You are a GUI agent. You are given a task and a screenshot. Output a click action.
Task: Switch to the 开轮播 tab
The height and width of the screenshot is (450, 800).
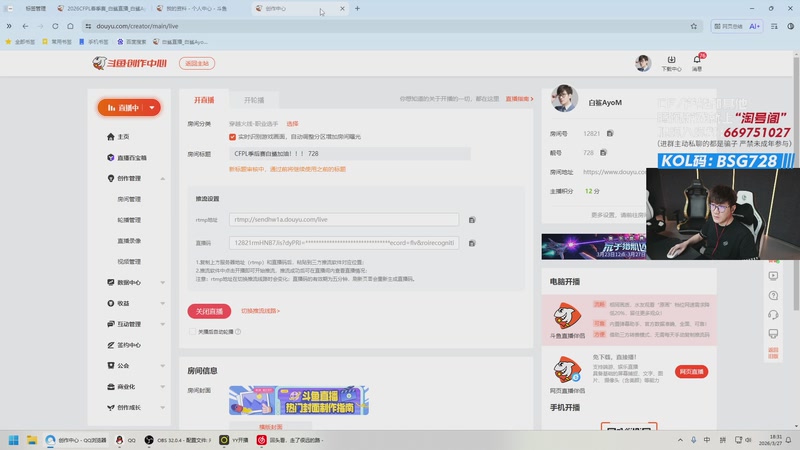pos(254,100)
